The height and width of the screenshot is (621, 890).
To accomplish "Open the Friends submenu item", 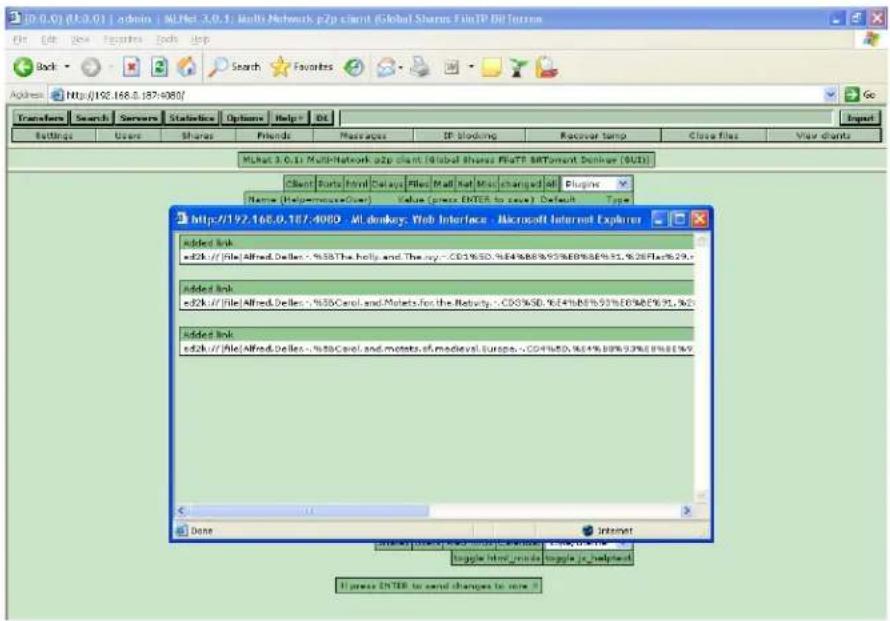I will [x=274, y=135].
